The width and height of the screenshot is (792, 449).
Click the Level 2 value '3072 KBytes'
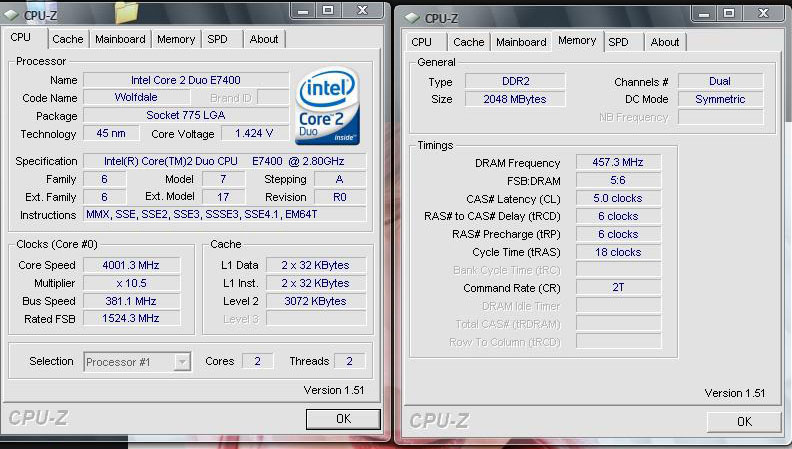[x=316, y=301]
